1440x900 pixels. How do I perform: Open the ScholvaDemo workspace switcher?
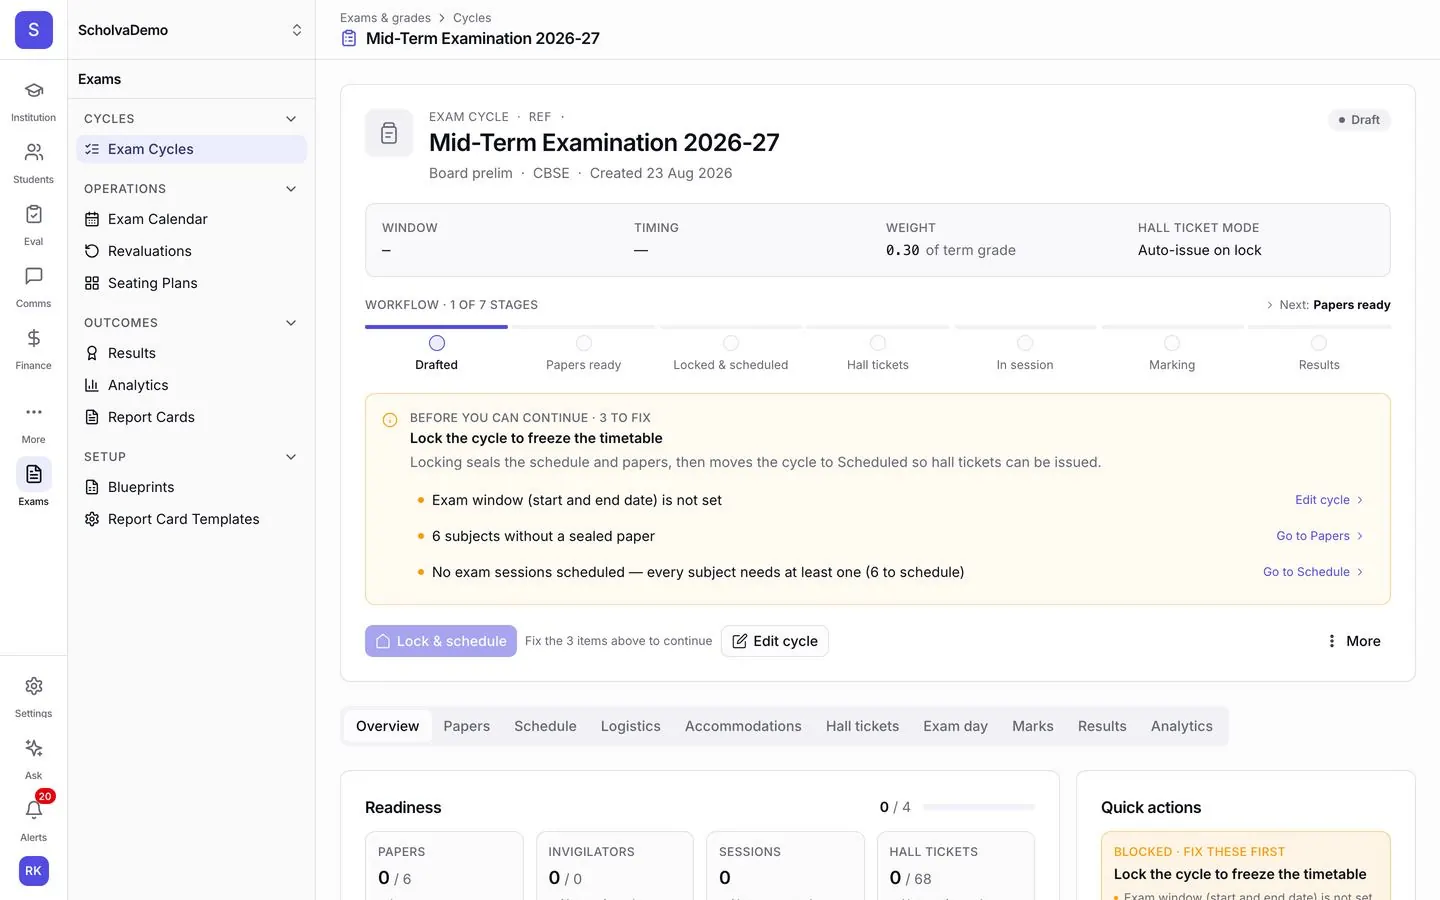191,30
